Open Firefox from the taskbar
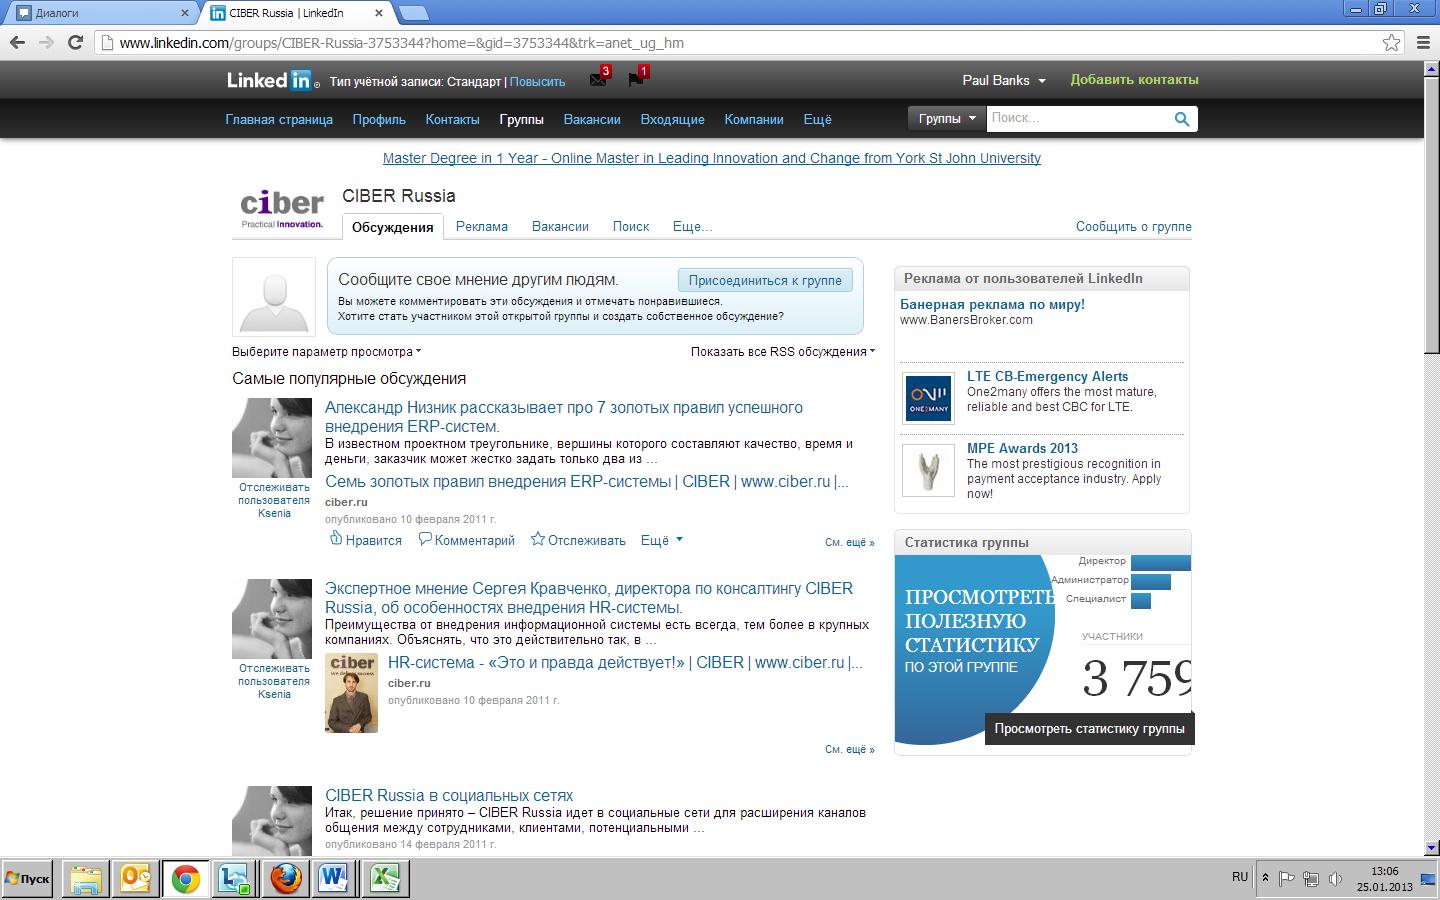Screen dimensions: 1440x900 [285, 879]
